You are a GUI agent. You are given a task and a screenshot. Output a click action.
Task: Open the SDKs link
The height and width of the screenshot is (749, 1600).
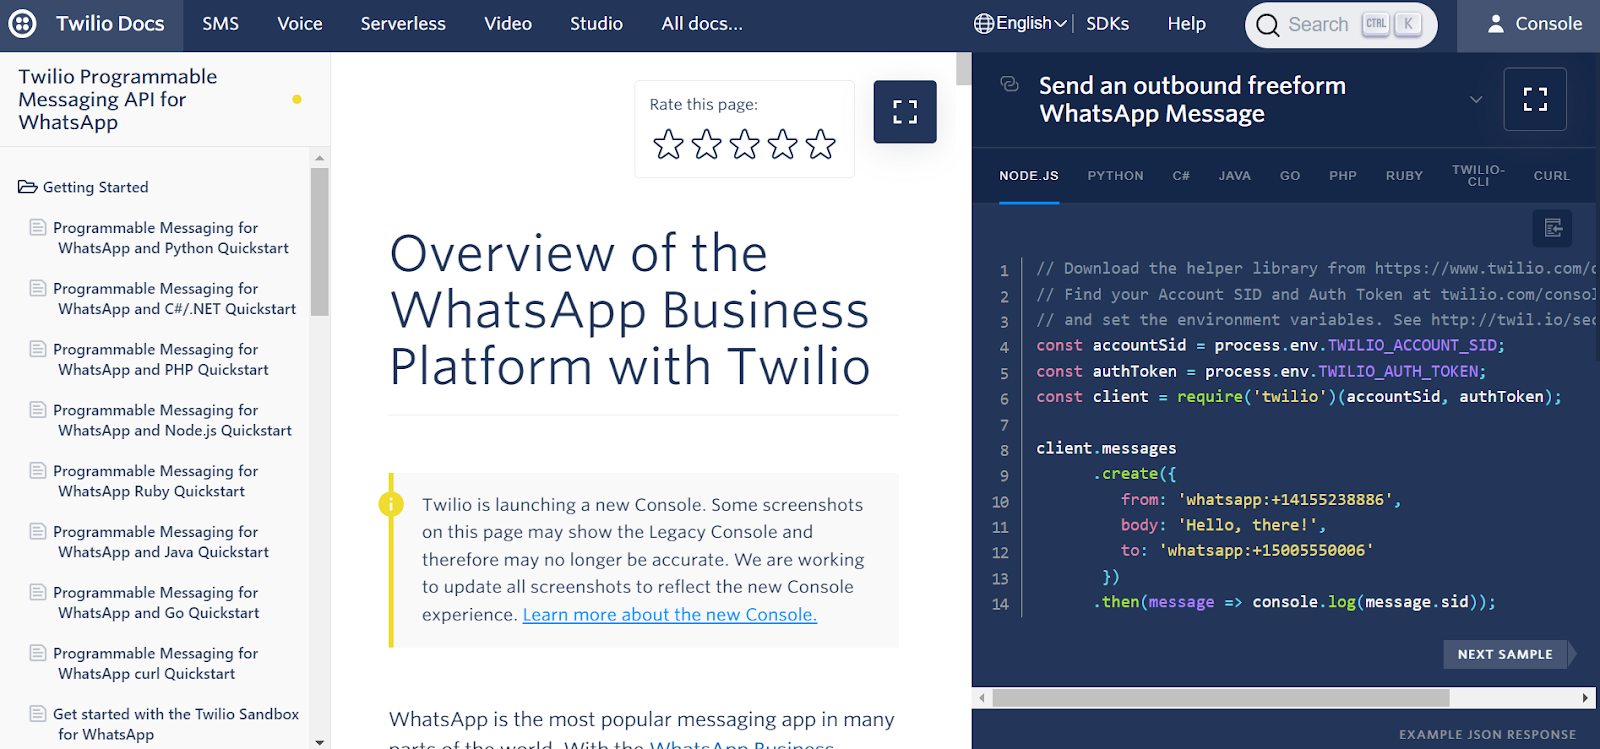[1108, 23]
